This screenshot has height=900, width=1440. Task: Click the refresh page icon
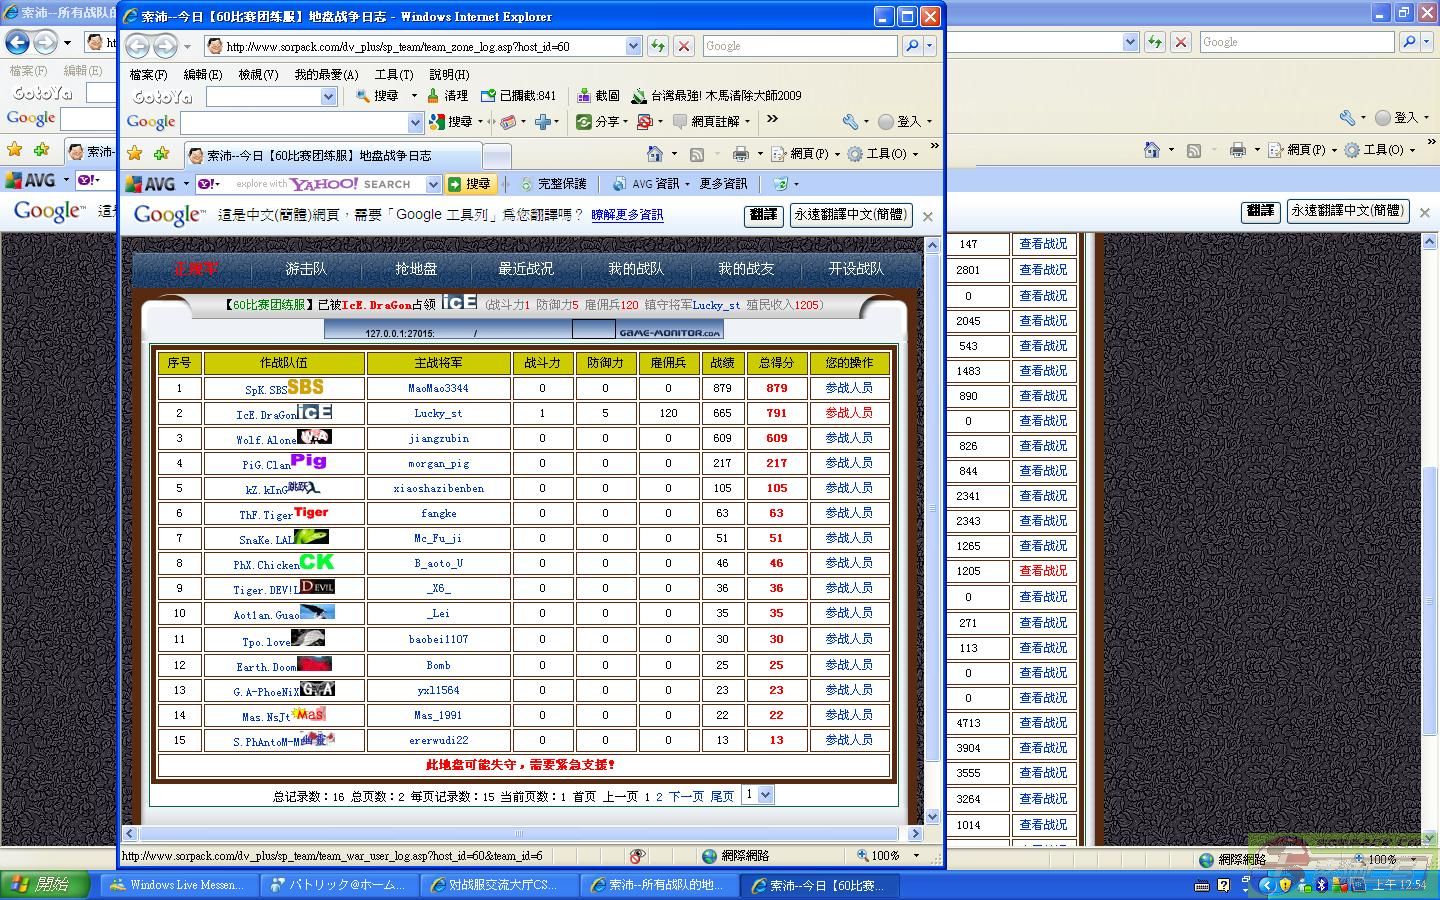tap(657, 46)
